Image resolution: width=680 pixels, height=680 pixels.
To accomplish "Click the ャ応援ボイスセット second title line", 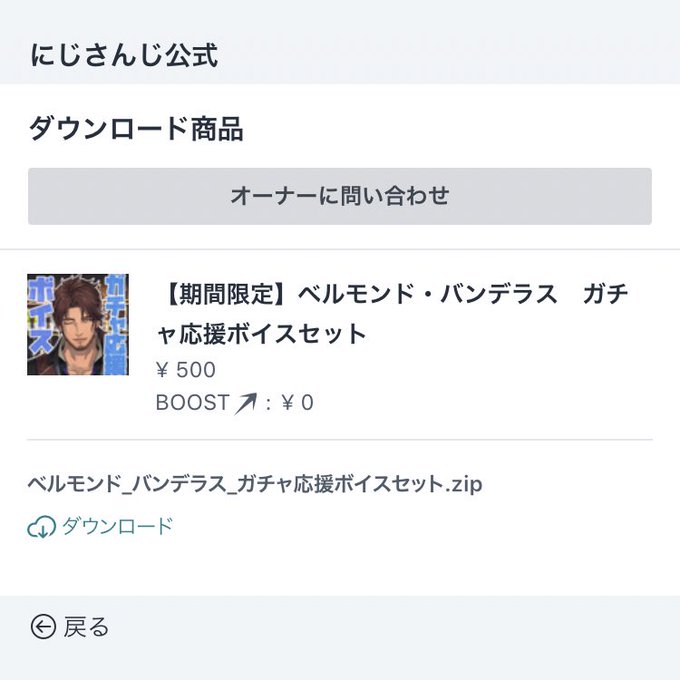I will (262, 334).
